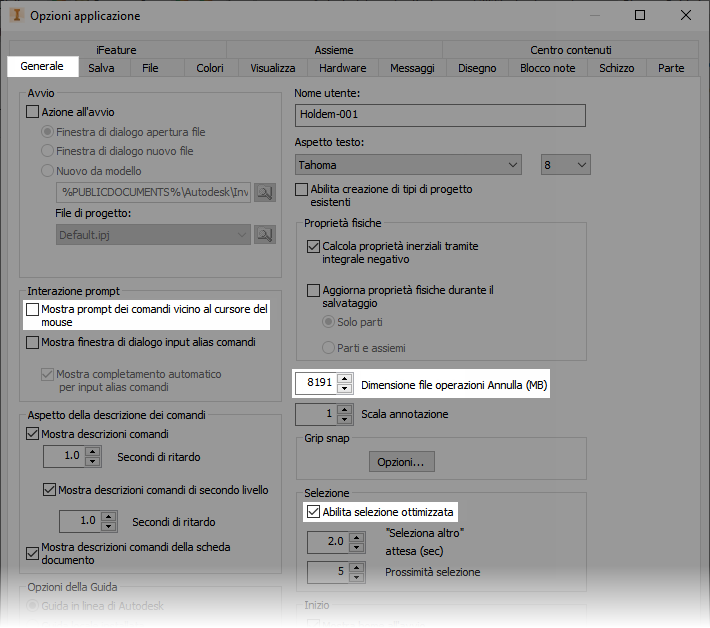
Task: Open the text size 8 dropdown
Action: pyautogui.click(x=566, y=165)
